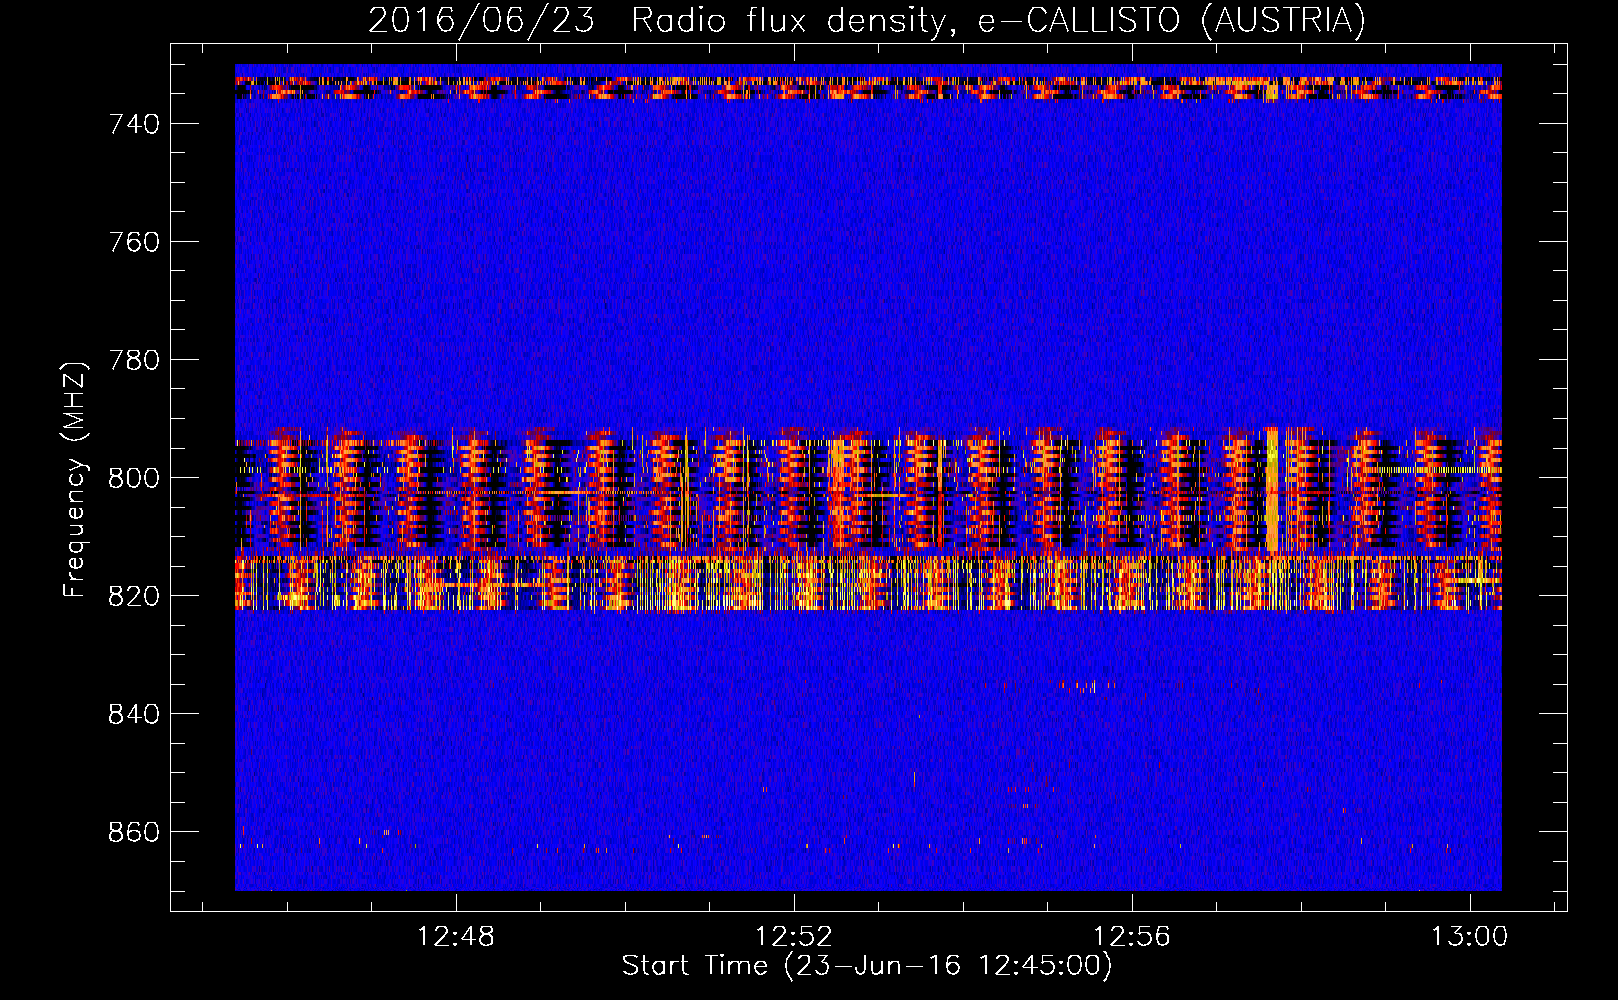1618x1000 pixels.
Task: Click the 780 frequency tick label
Action: (x=134, y=360)
